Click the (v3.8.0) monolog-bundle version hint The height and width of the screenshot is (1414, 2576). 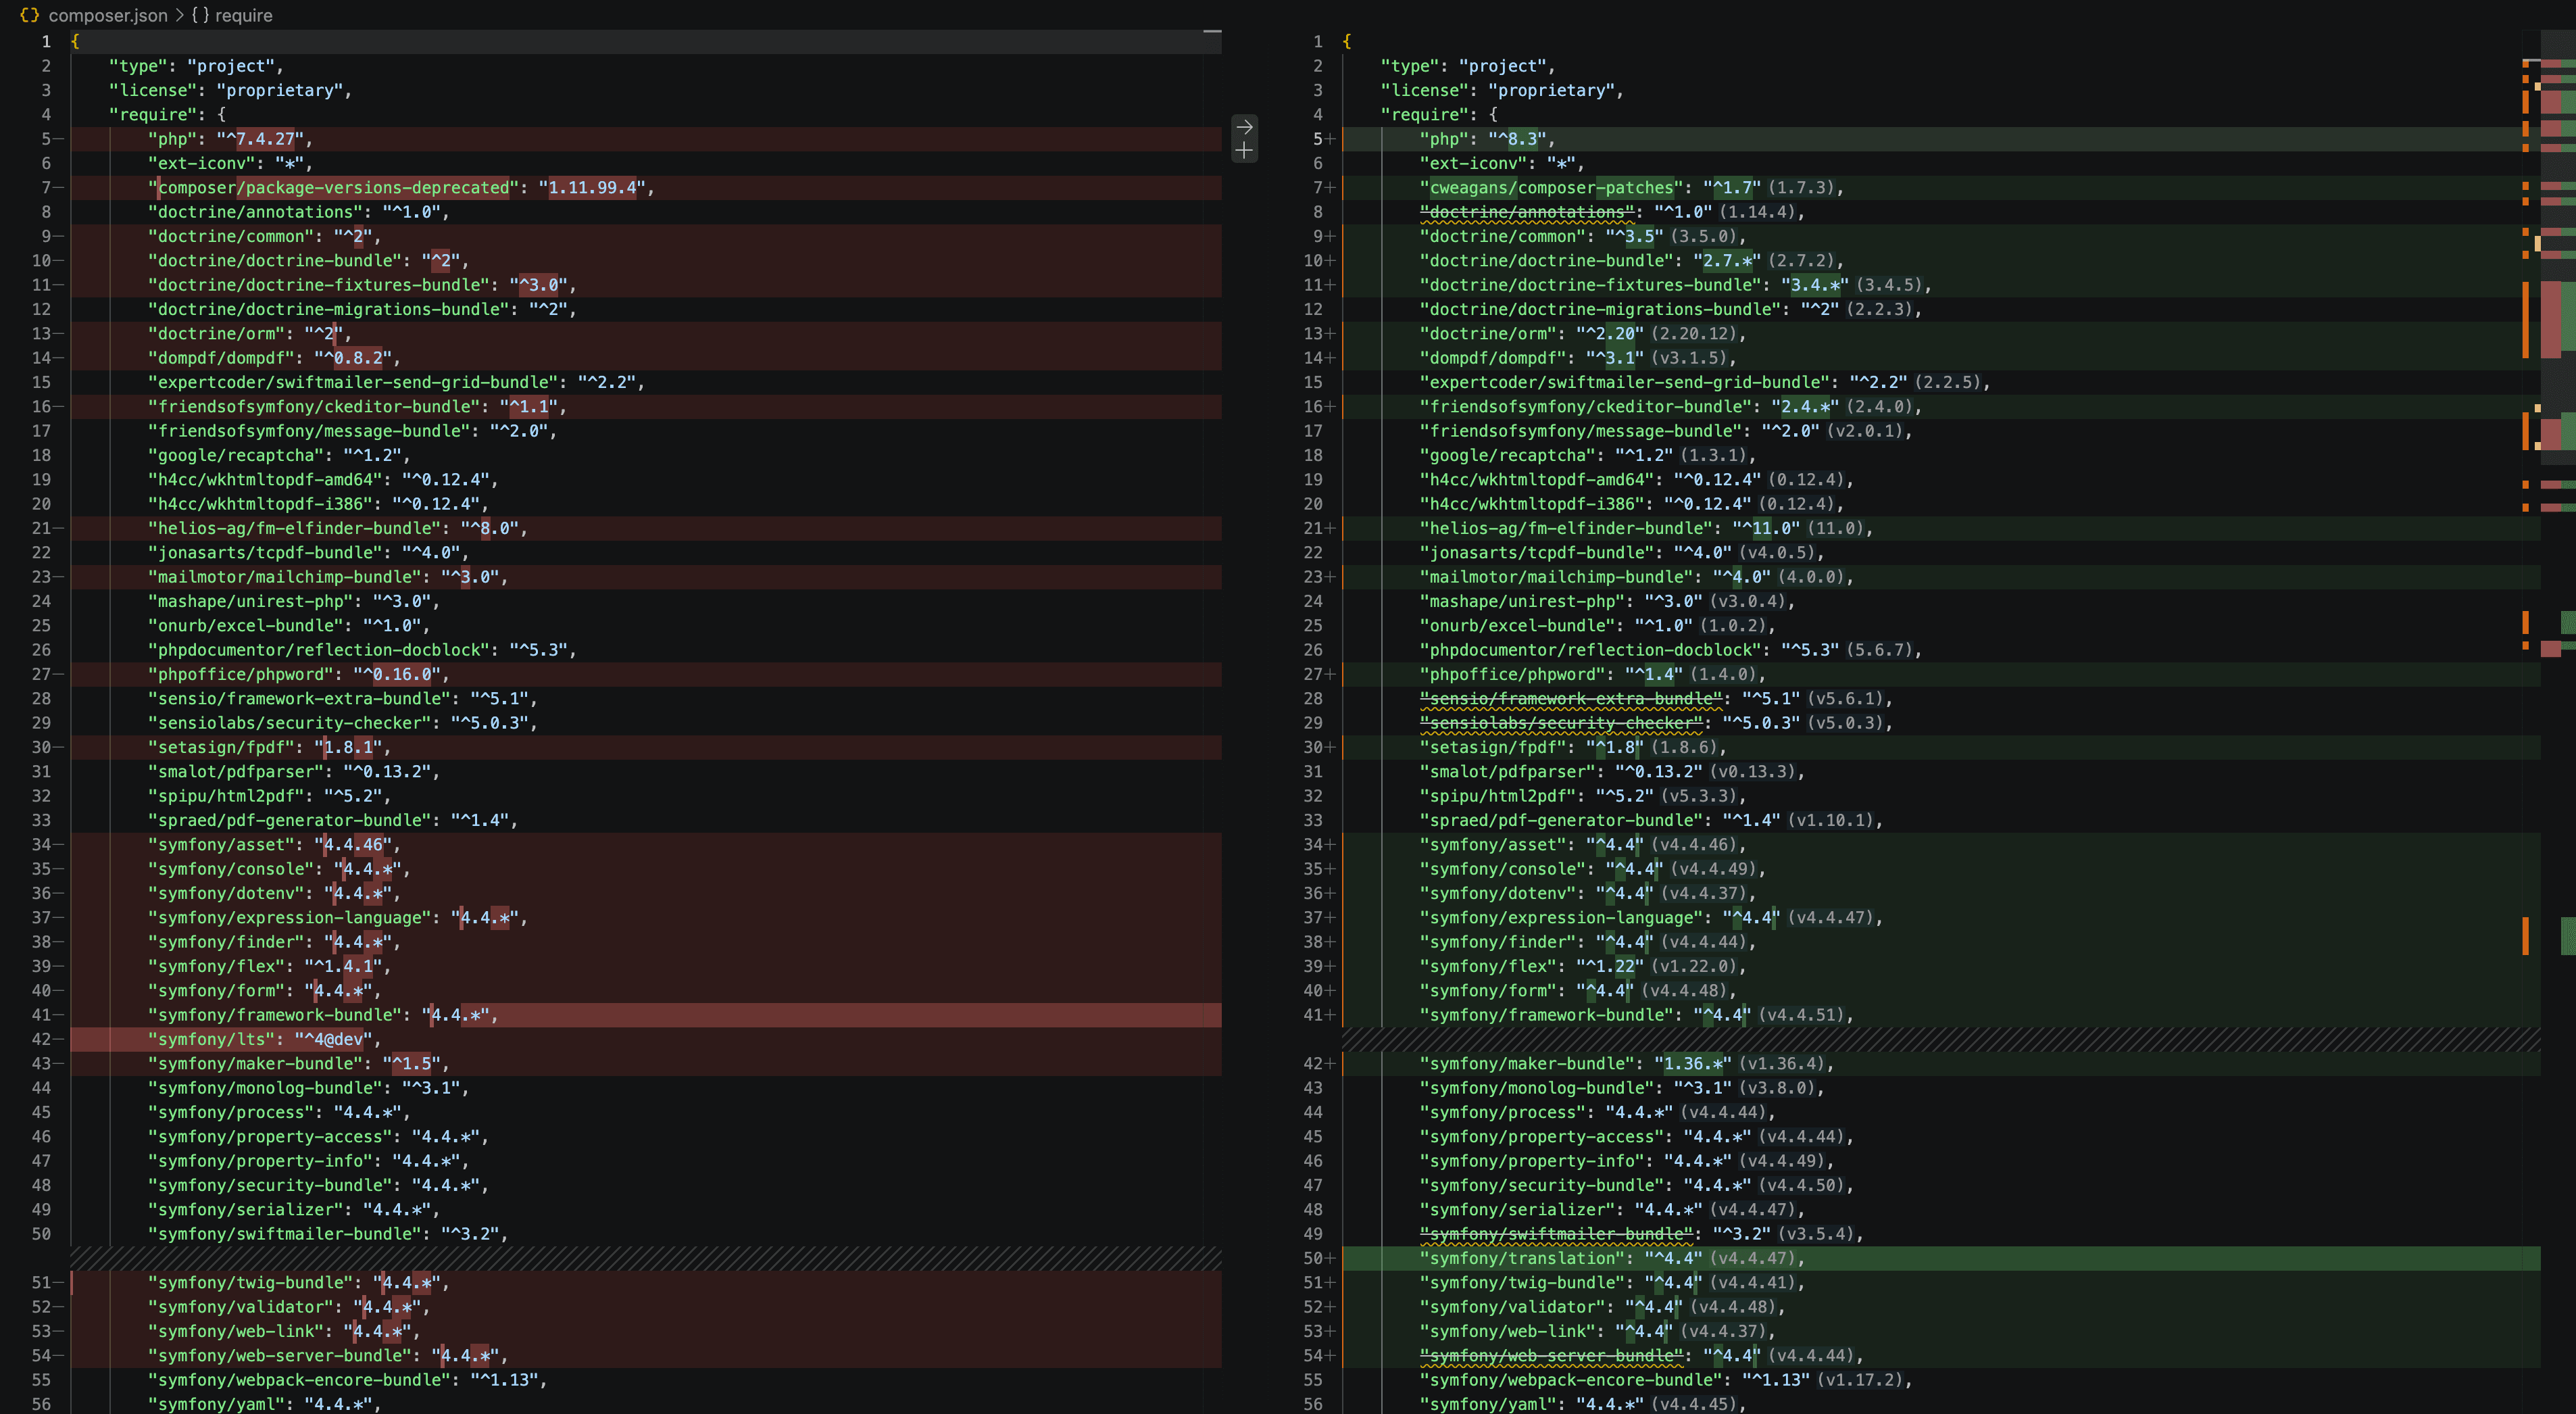coord(1777,1088)
